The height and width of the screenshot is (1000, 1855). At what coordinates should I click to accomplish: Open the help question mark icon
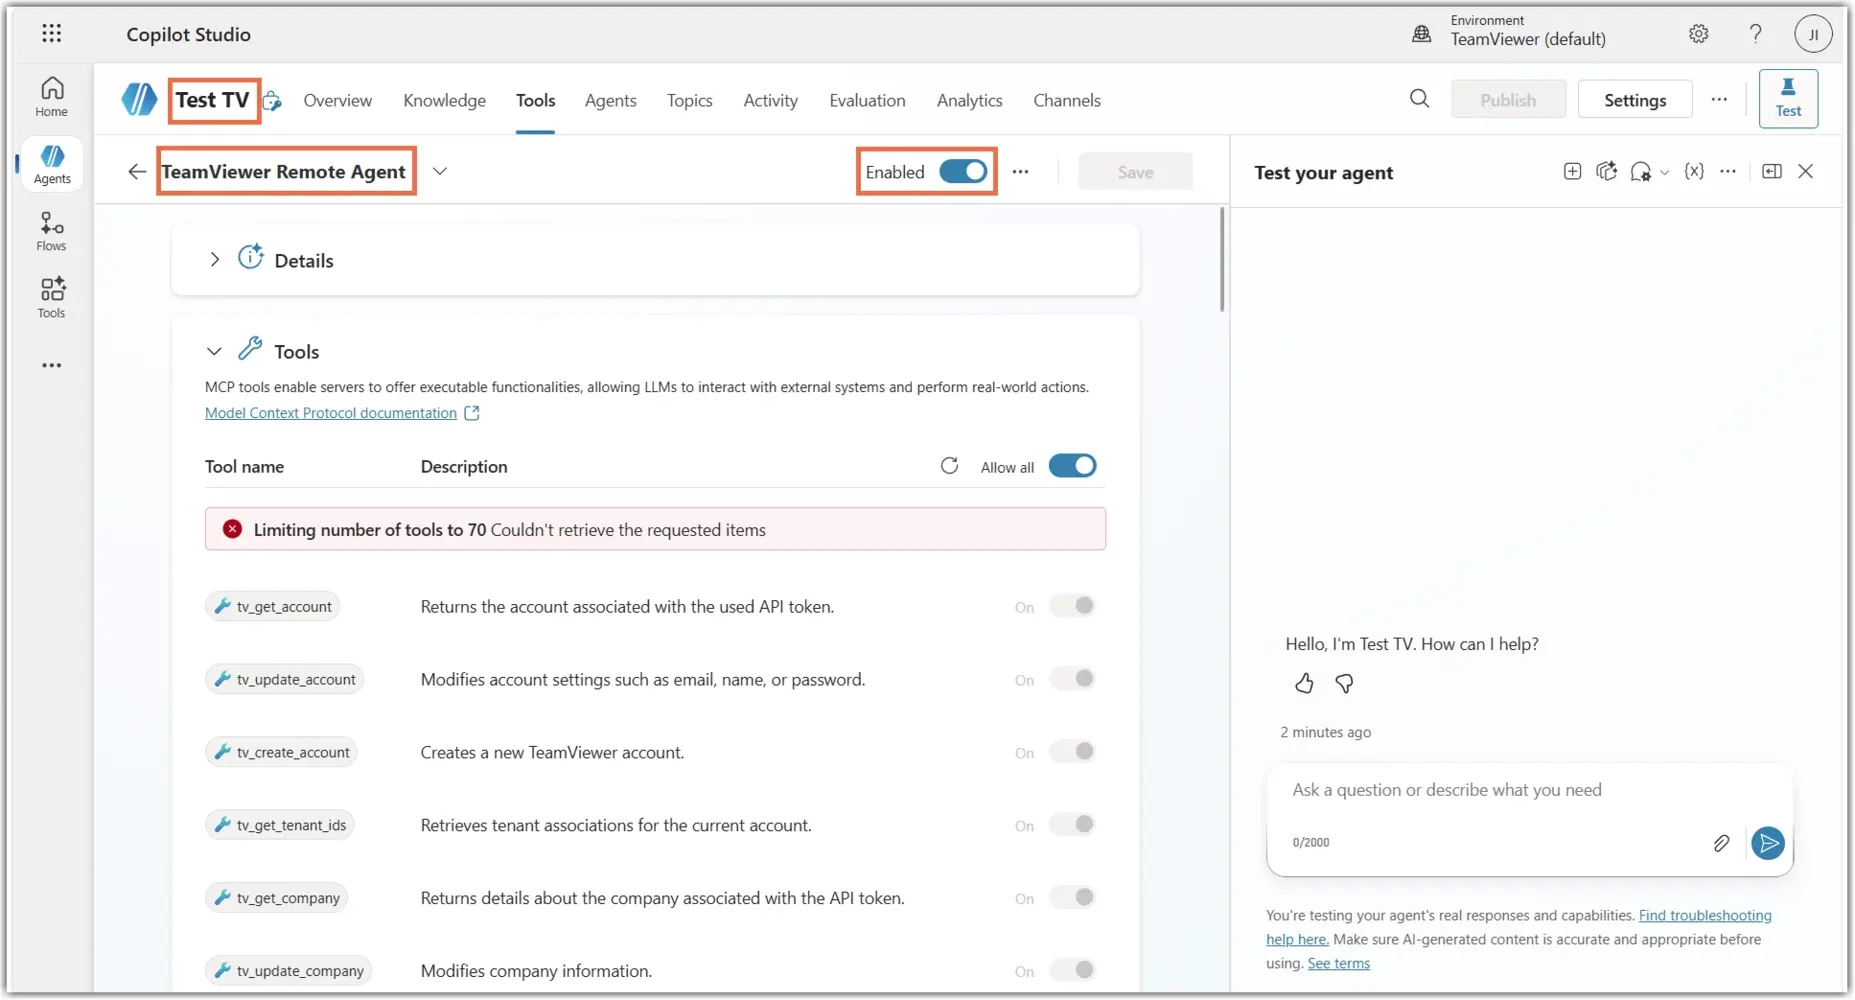pos(1755,34)
